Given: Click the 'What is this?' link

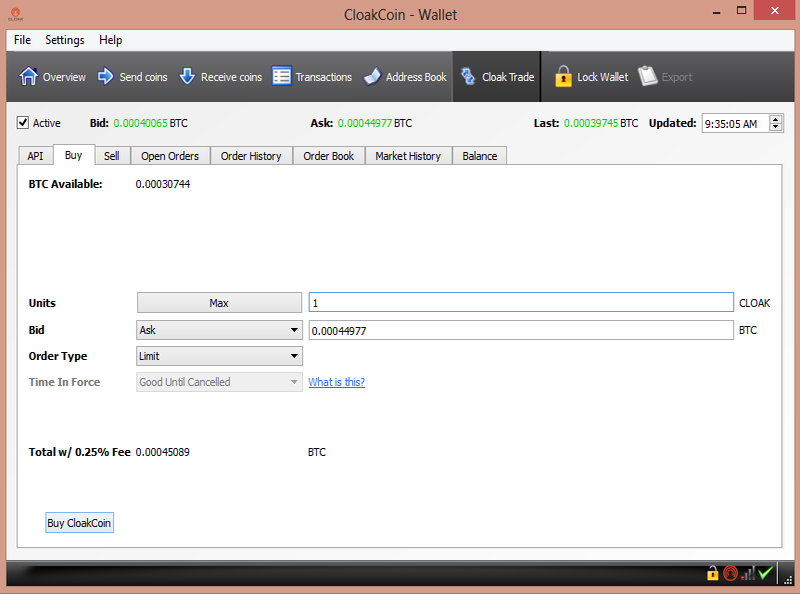Looking at the screenshot, I should tap(336, 382).
